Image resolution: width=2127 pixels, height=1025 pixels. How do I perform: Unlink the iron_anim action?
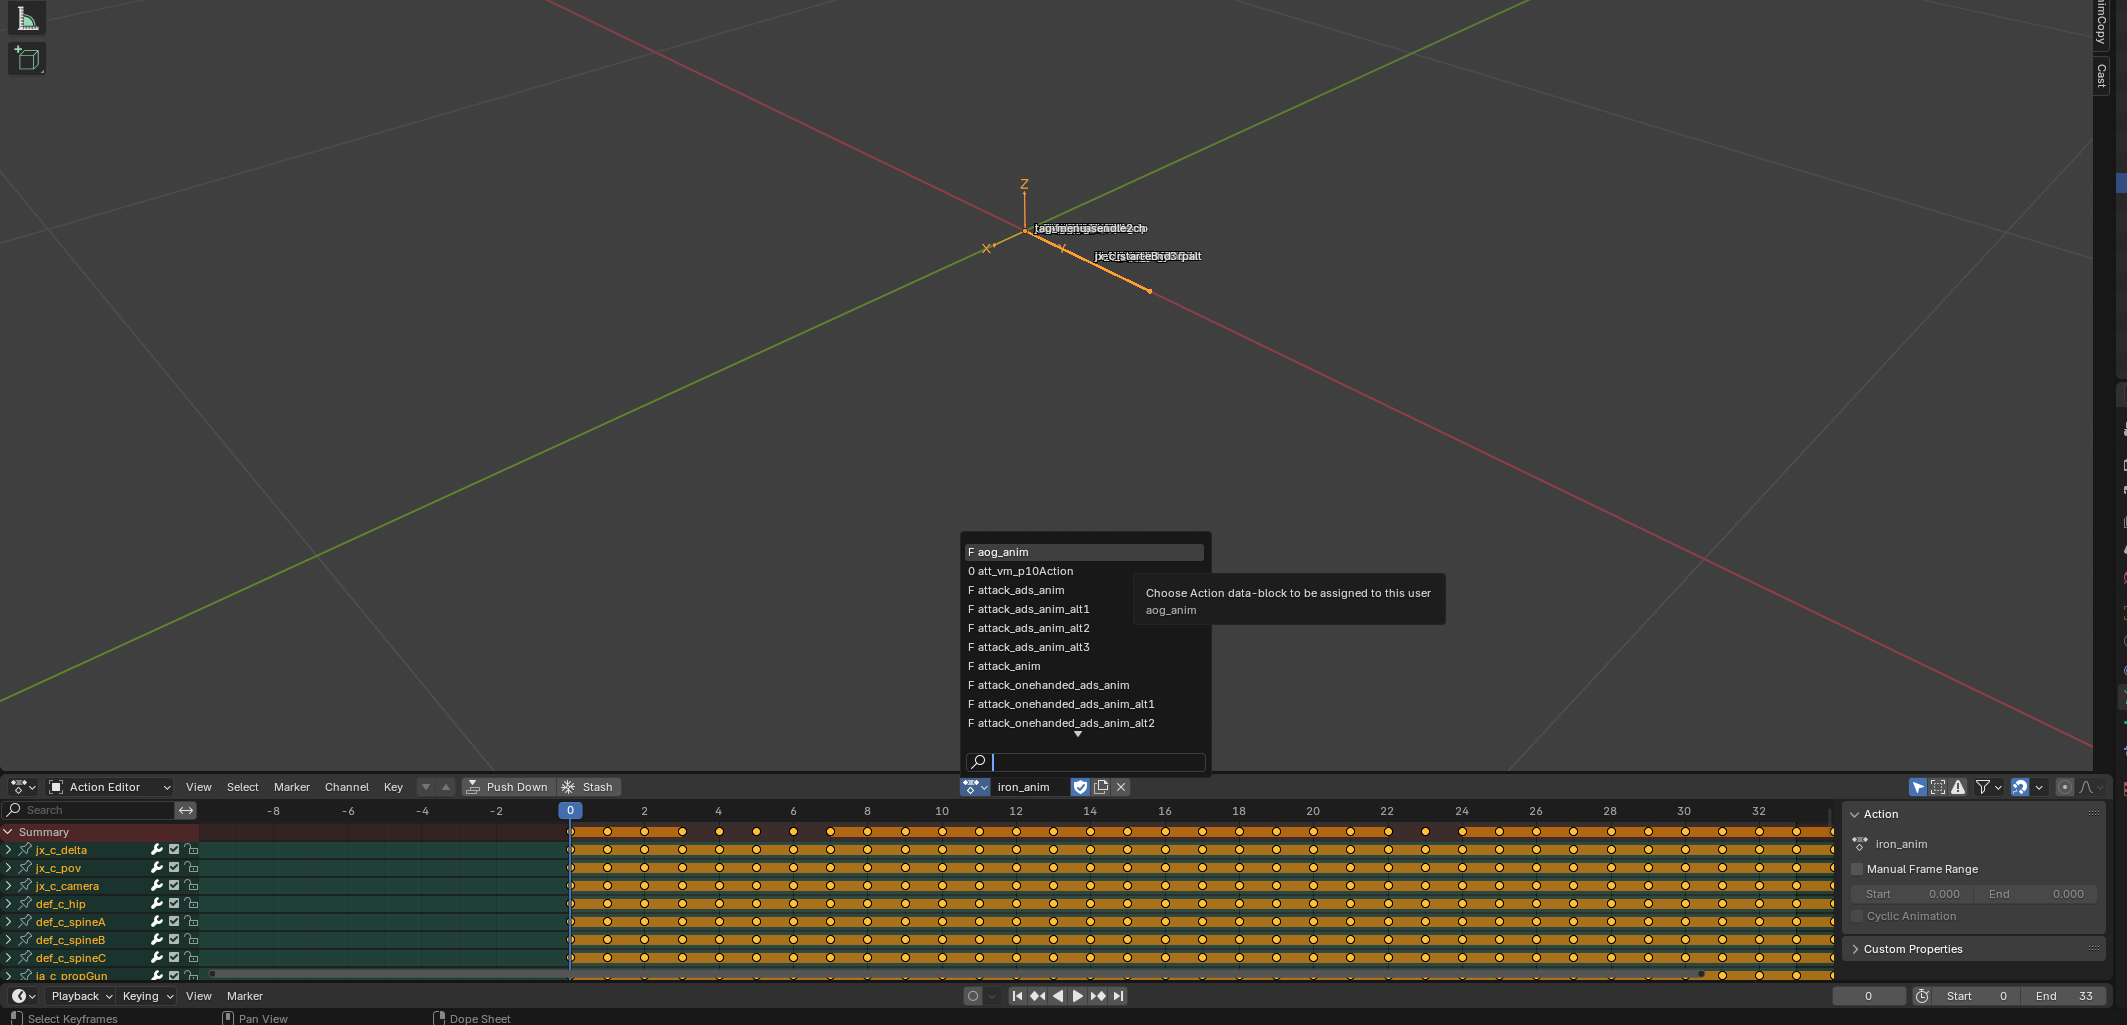pos(1121,787)
